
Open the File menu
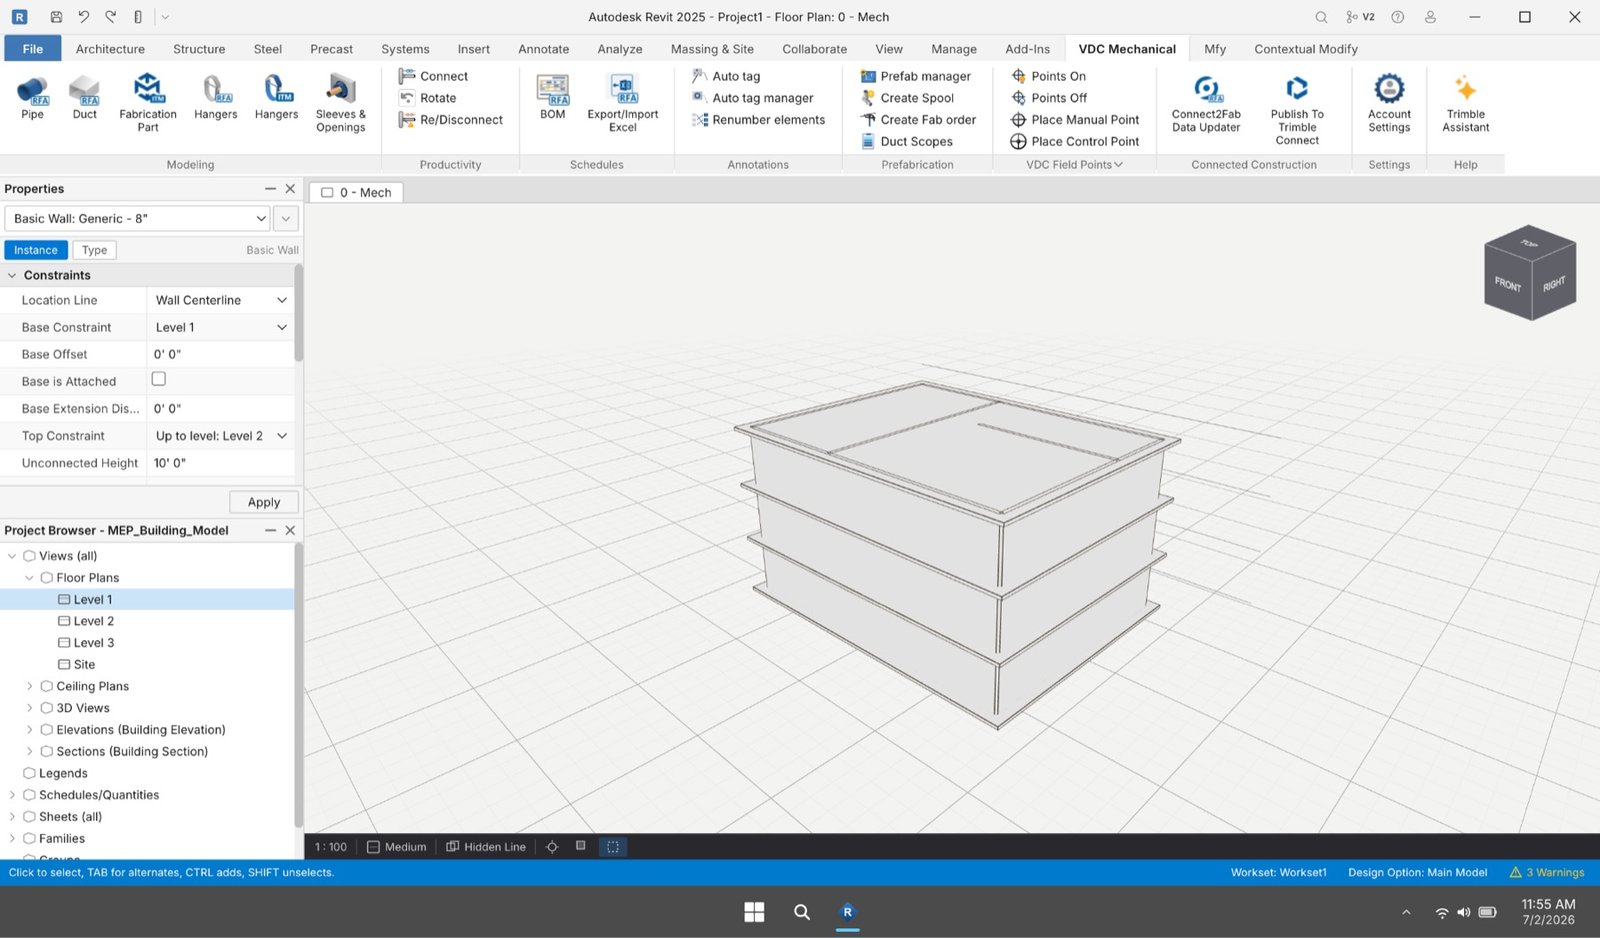pos(33,49)
